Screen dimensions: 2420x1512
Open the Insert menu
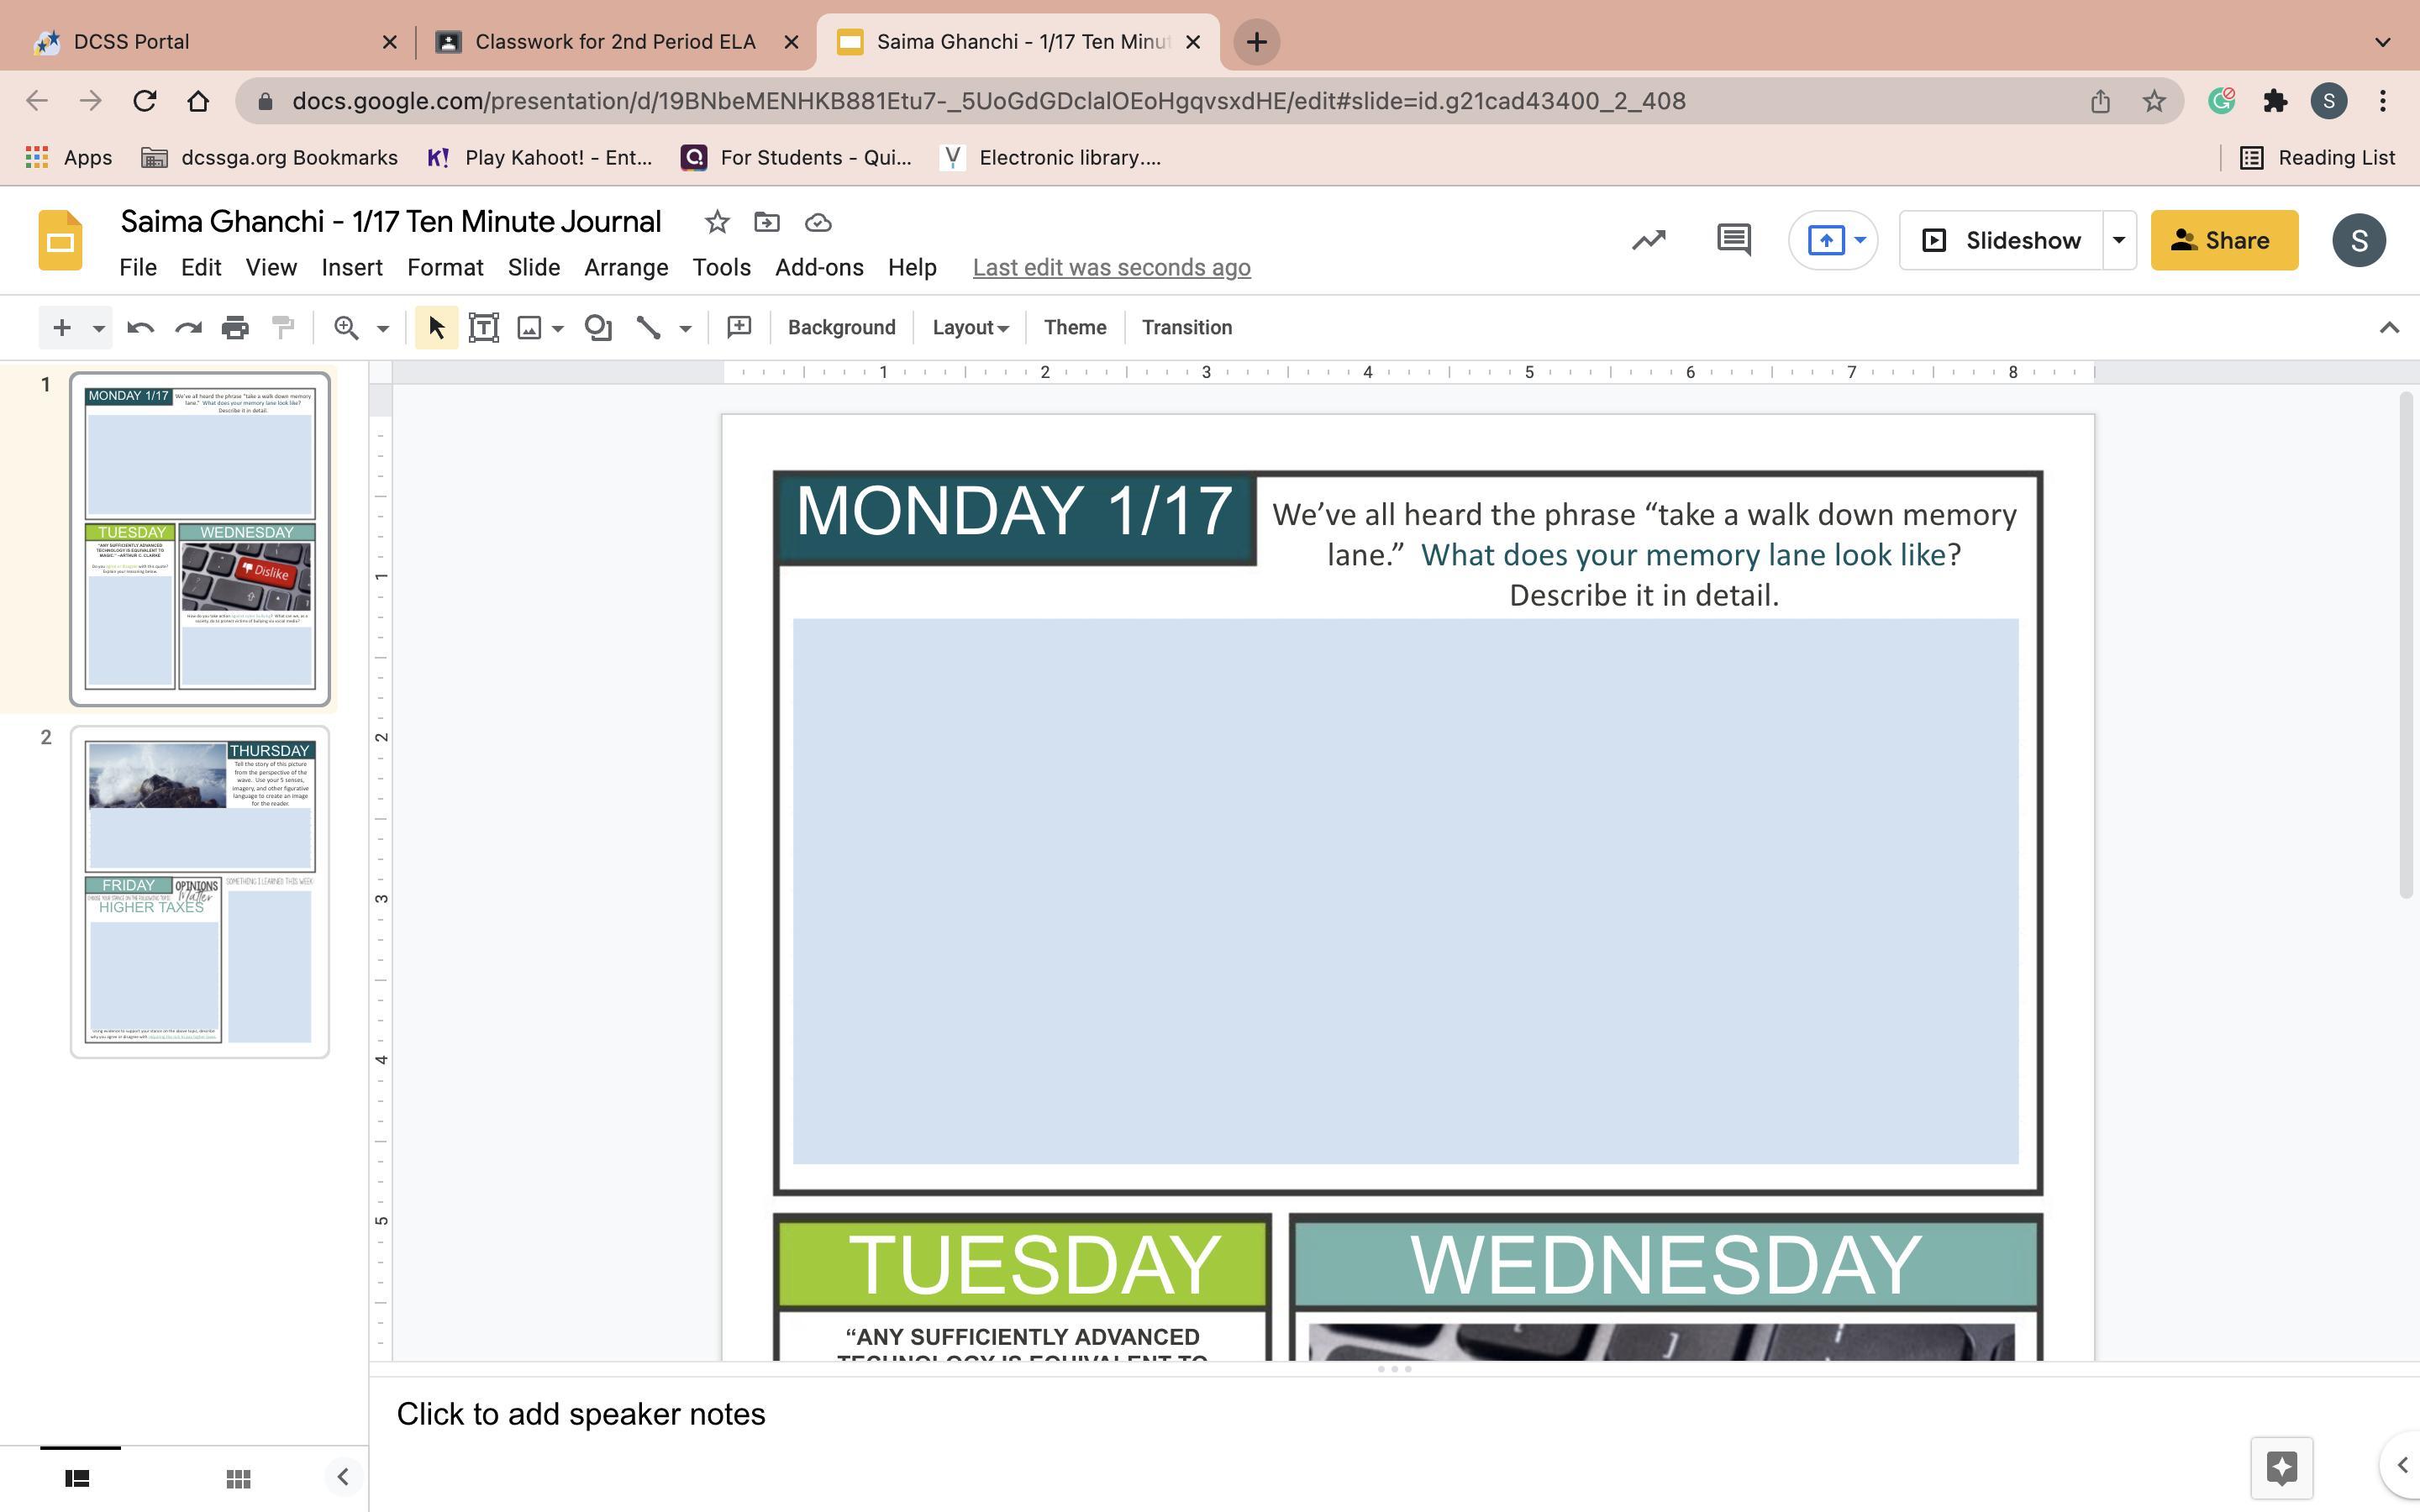[351, 267]
